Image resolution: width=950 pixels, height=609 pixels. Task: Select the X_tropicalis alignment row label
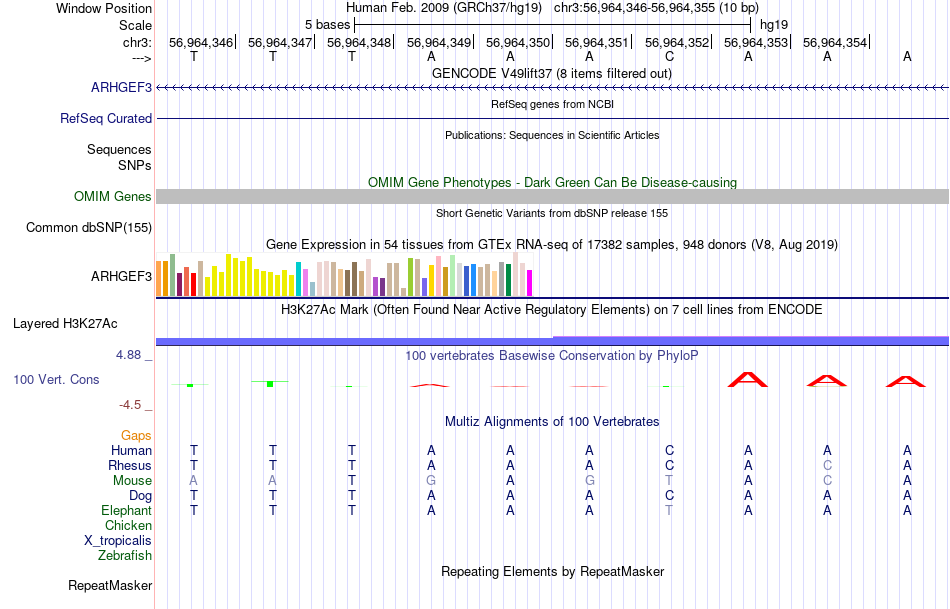[118, 541]
